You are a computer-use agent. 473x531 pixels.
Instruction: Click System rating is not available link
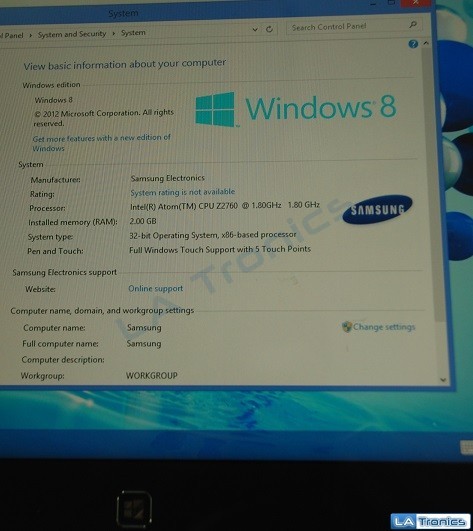182,192
